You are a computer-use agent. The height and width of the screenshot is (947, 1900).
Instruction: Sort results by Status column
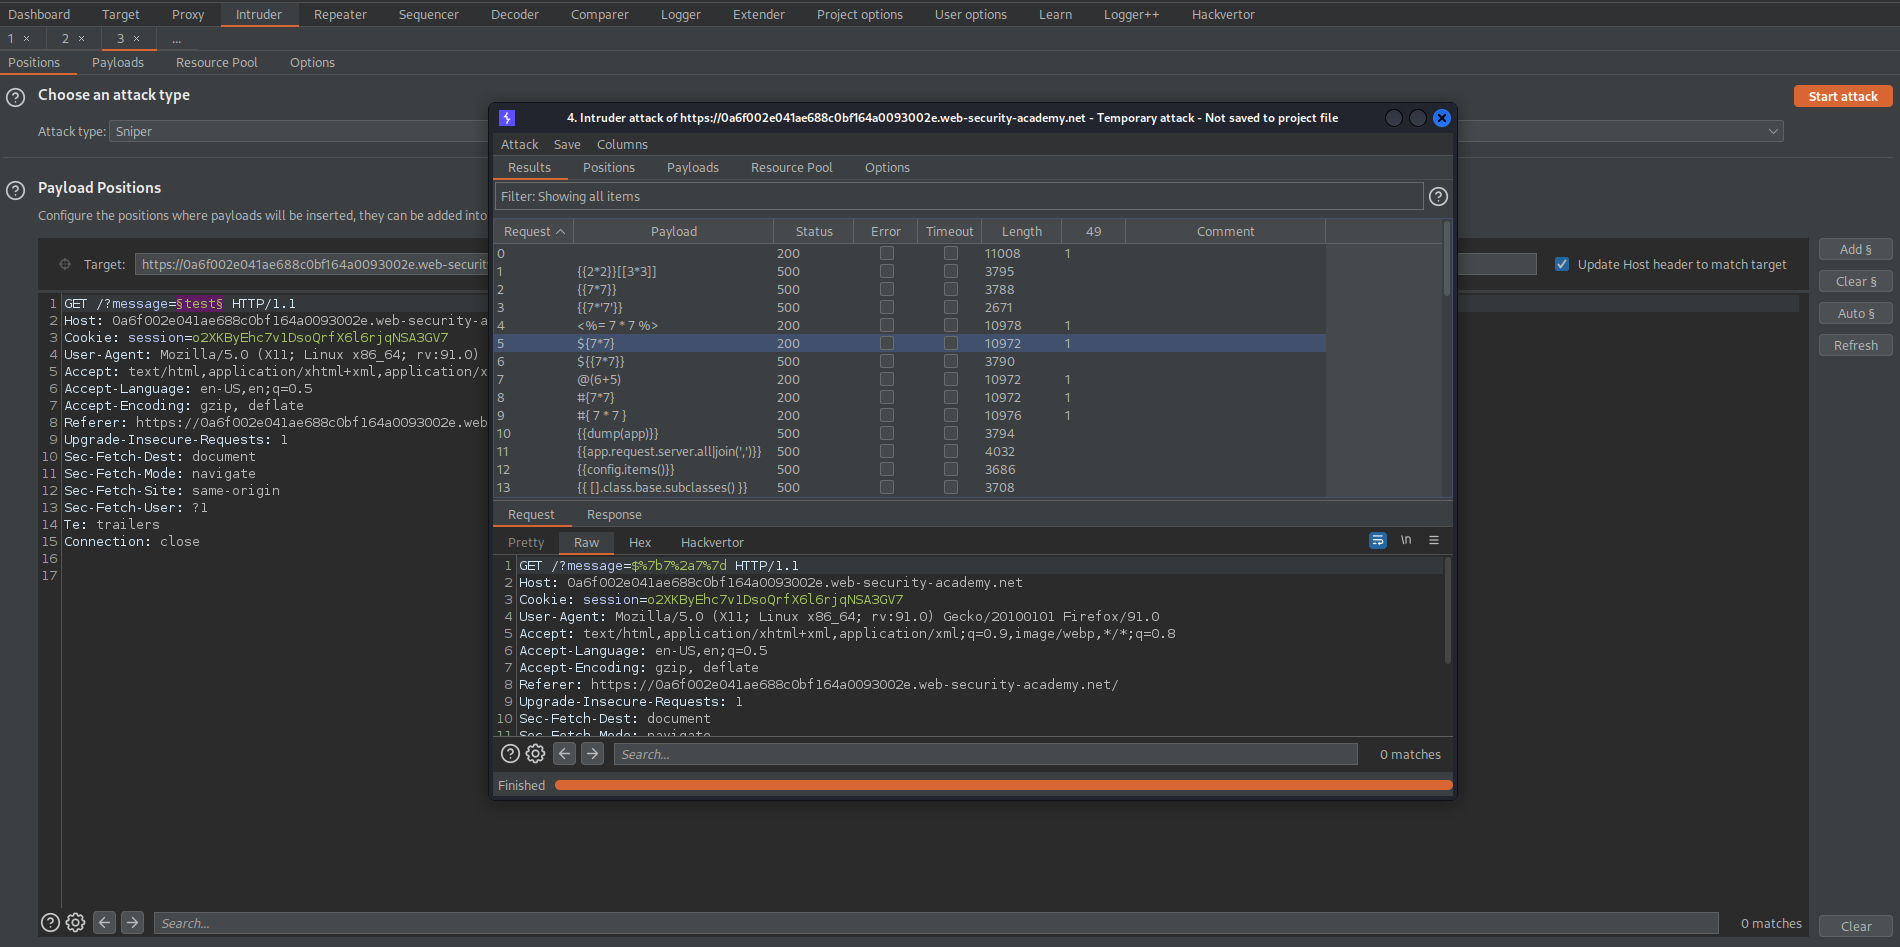[x=814, y=232]
